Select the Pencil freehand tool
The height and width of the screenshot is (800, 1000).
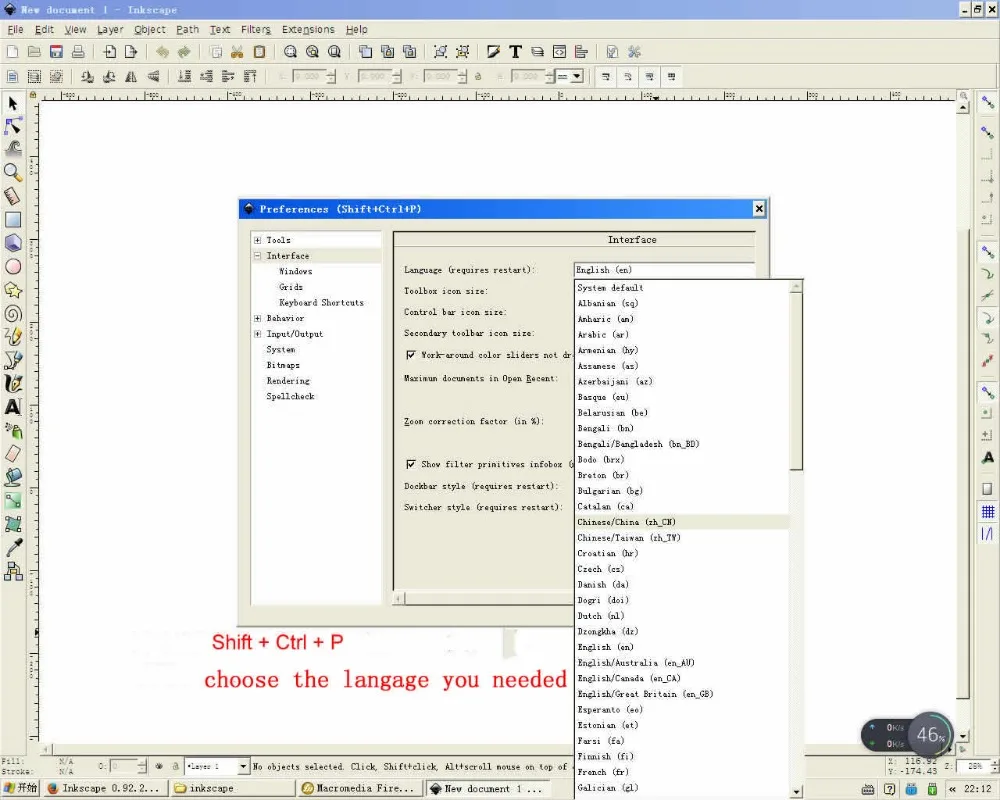(x=13, y=336)
